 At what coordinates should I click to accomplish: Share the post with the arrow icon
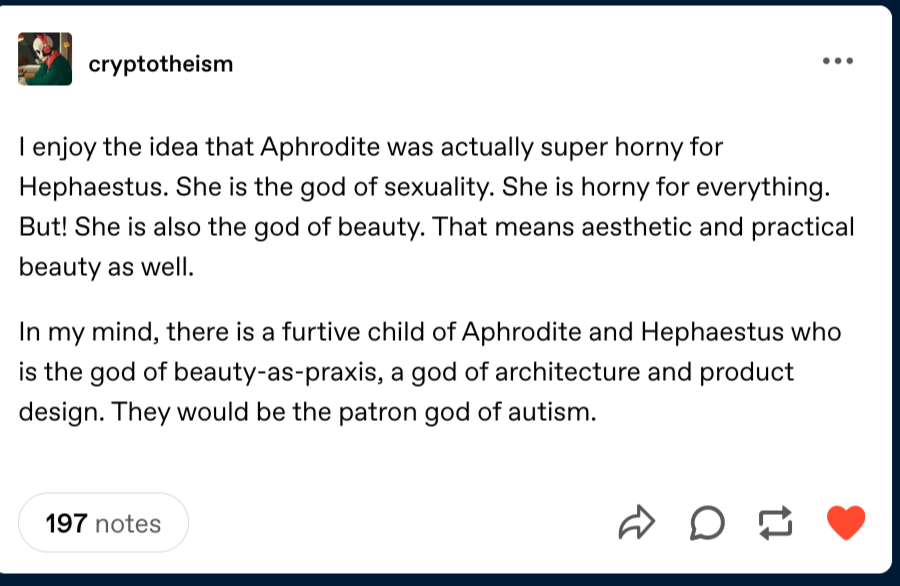[x=637, y=522]
